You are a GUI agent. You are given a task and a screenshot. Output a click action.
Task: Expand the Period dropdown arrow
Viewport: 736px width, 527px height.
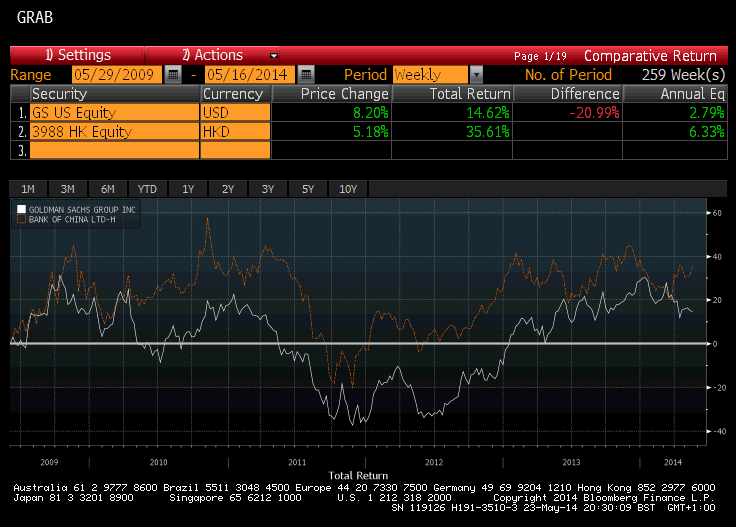click(x=476, y=75)
